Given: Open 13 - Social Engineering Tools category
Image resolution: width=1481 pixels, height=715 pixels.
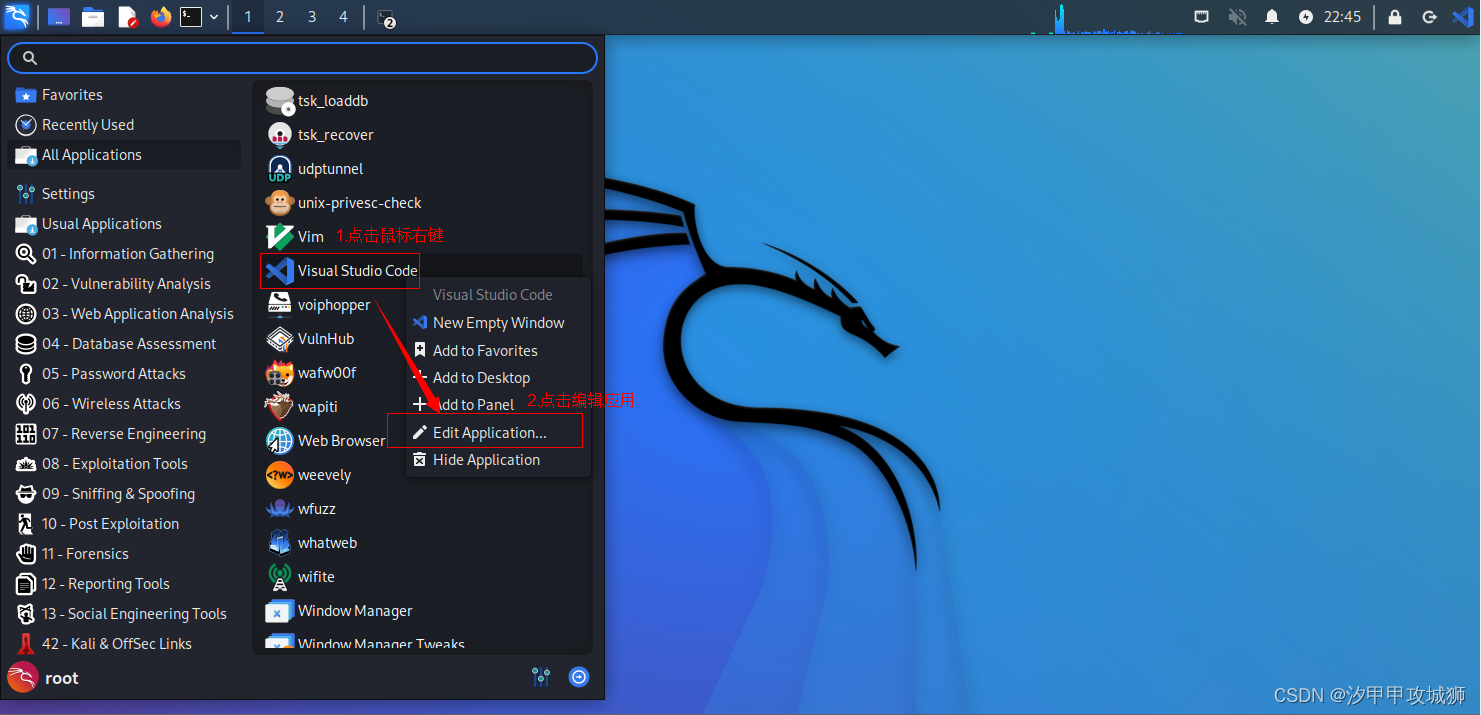Looking at the screenshot, I should click(x=124, y=614).
